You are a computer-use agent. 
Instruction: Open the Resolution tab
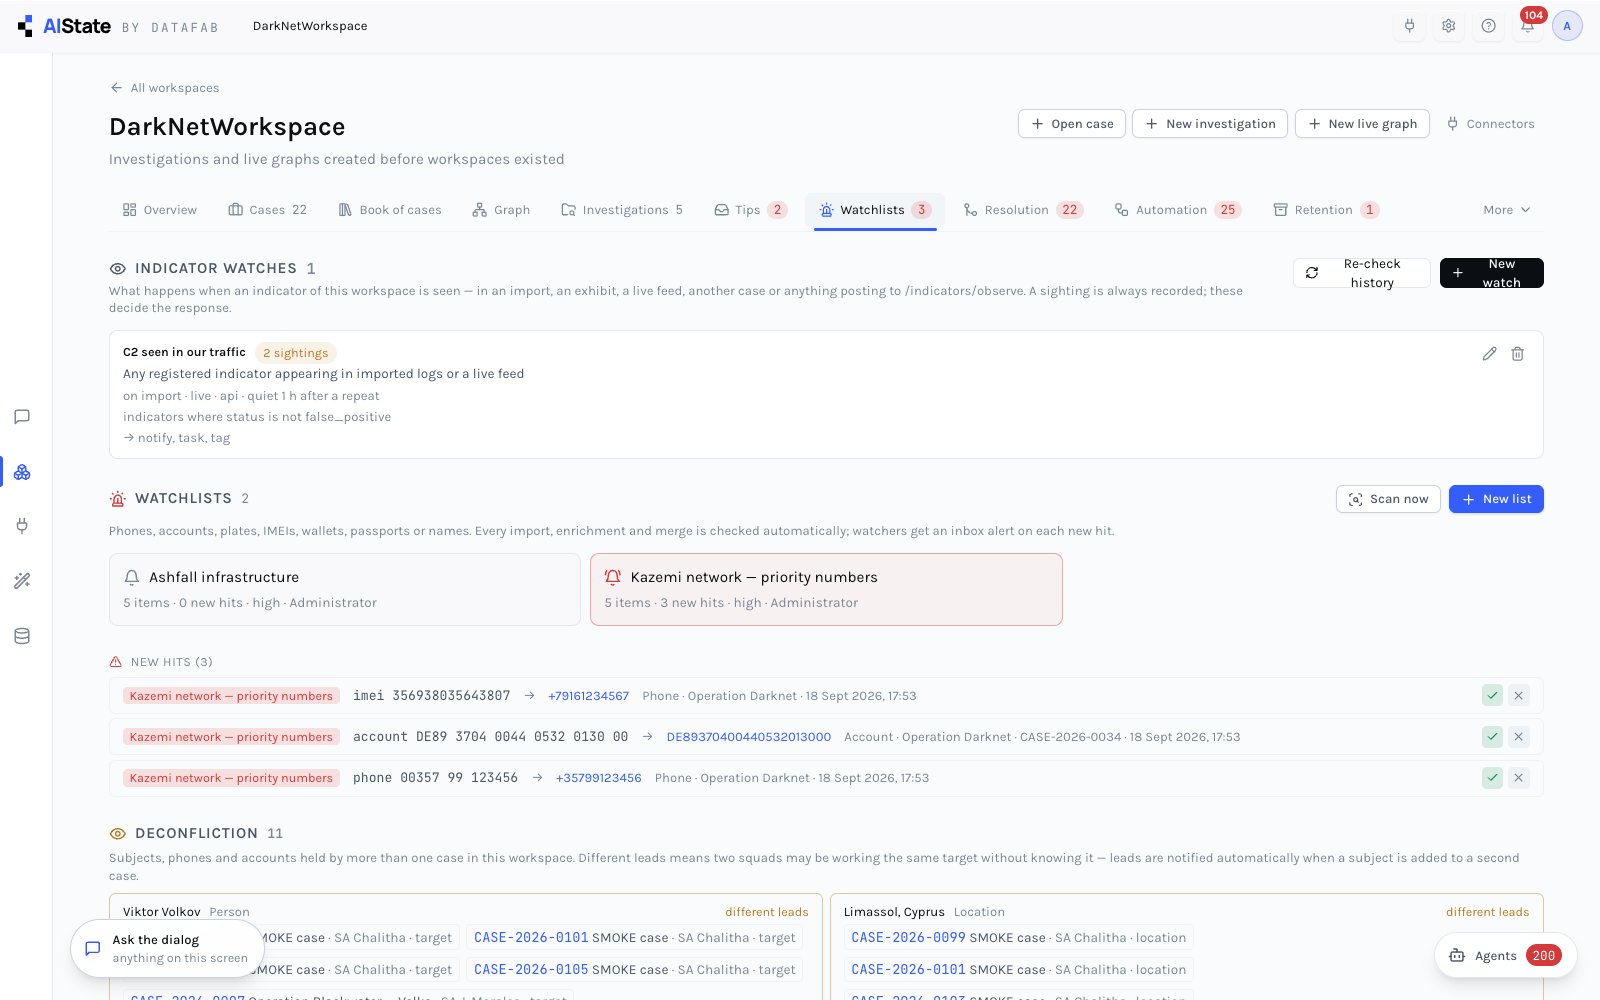coord(1023,210)
